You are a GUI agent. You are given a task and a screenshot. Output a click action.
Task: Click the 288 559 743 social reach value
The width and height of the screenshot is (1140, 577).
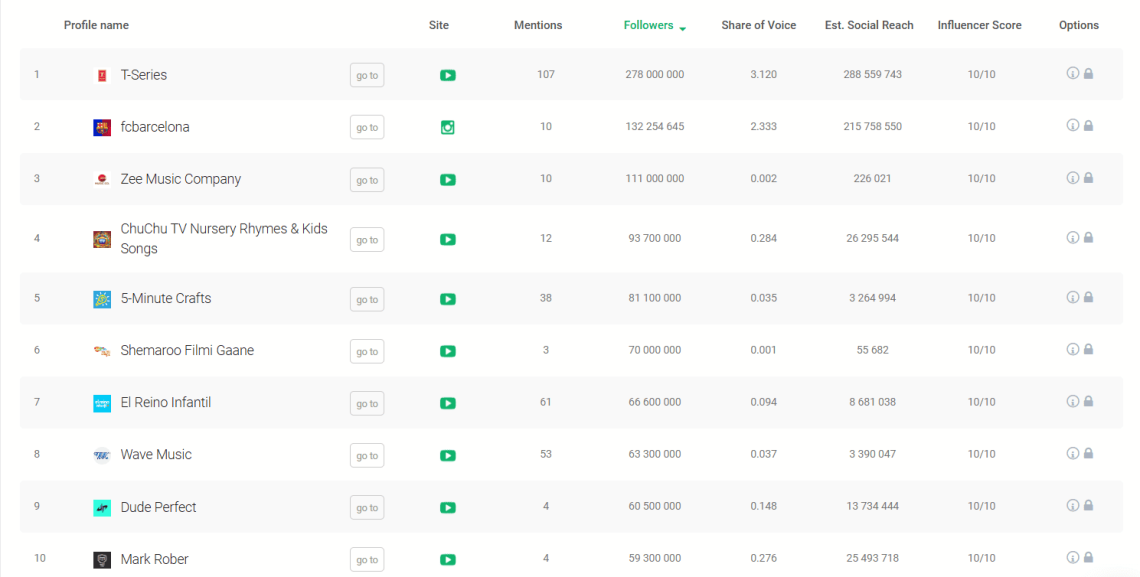(872, 74)
